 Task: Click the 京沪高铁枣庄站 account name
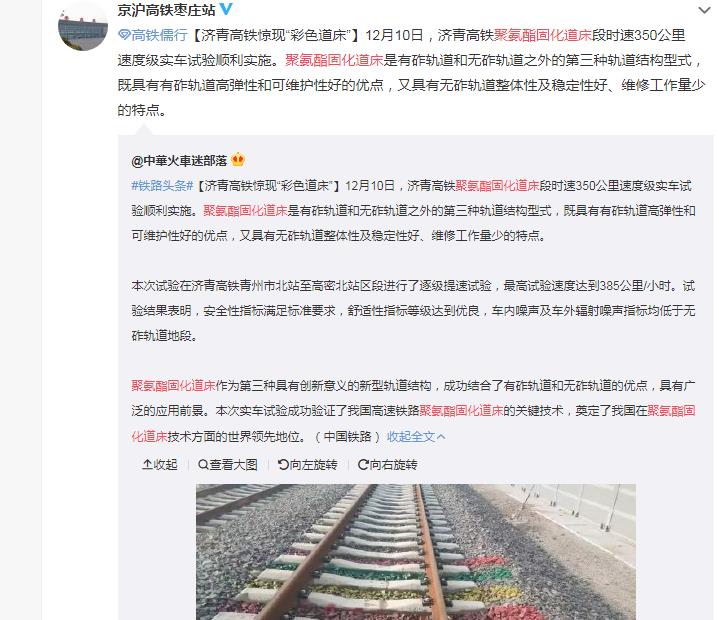click(x=166, y=10)
